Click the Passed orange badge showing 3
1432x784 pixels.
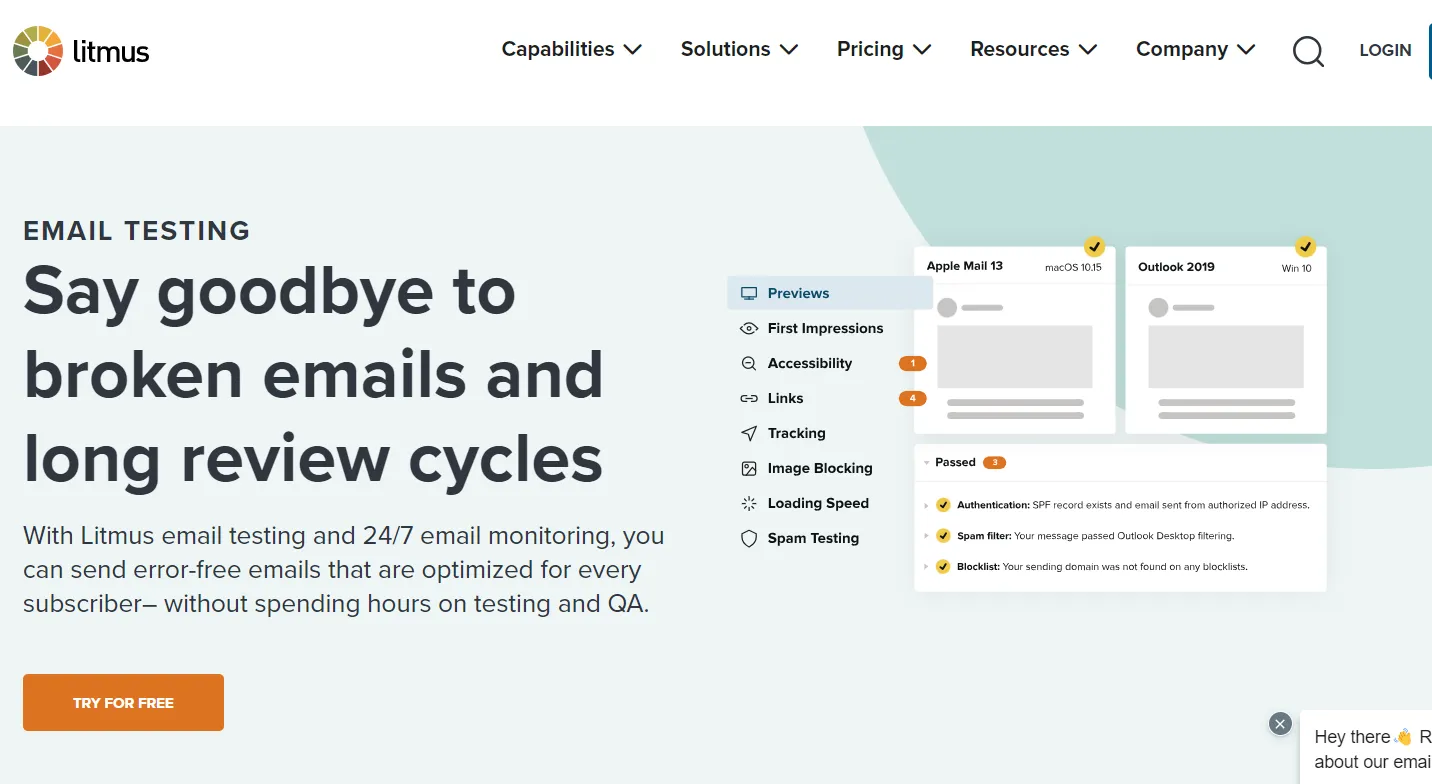pos(994,462)
